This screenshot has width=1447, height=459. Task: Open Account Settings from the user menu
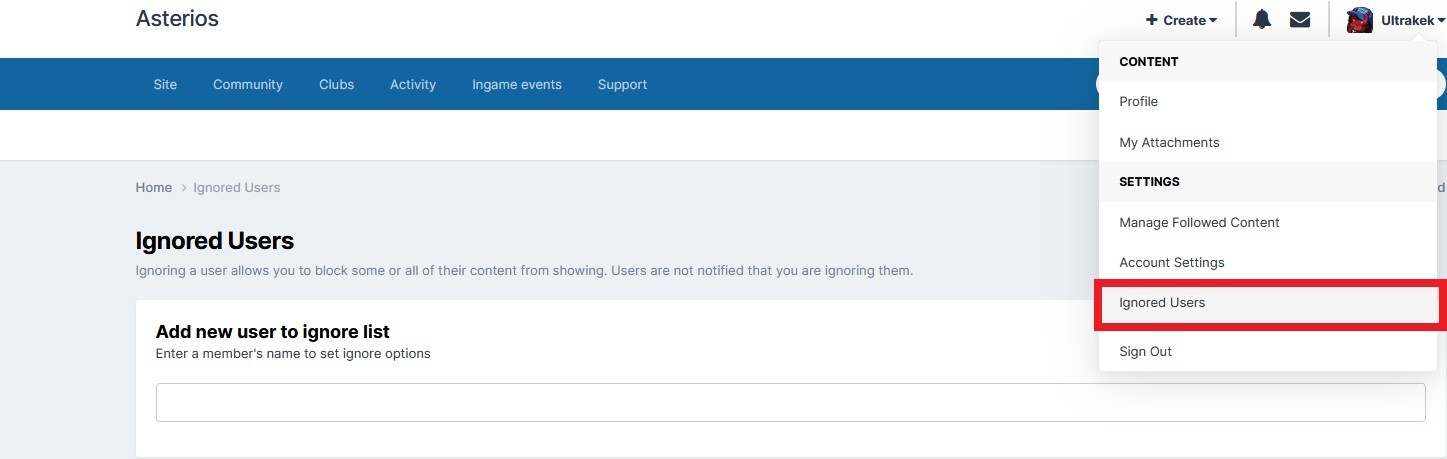[1171, 263]
